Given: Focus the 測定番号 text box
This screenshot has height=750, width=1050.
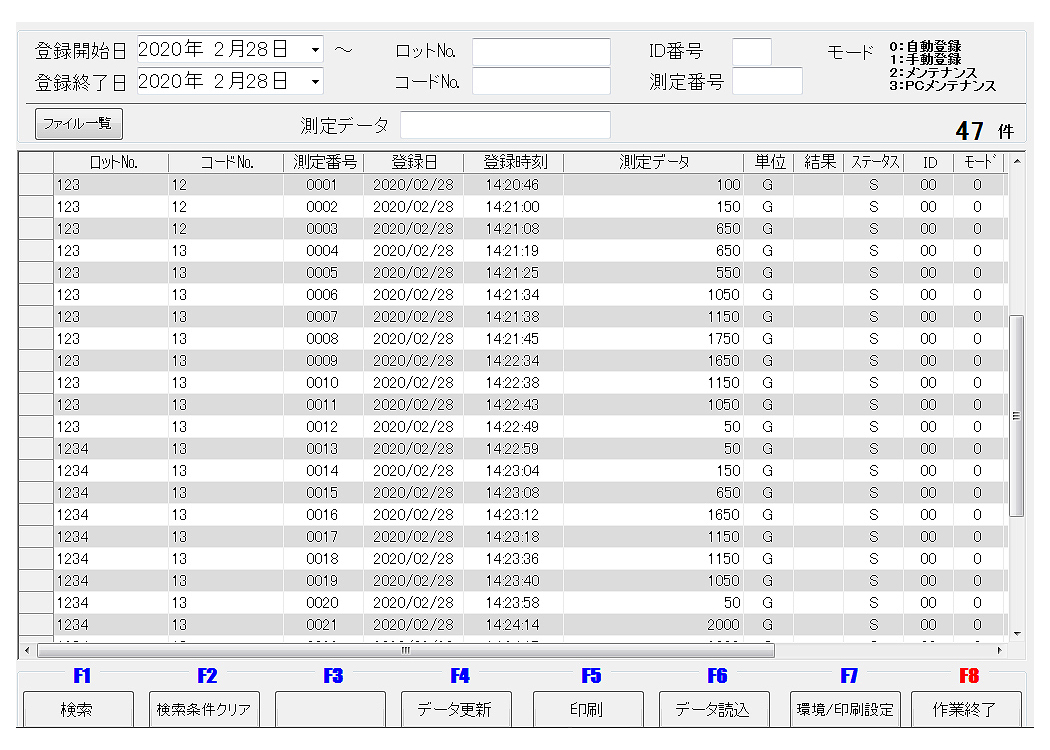Looking at the screenshot, I should click(x=767, y=81).
